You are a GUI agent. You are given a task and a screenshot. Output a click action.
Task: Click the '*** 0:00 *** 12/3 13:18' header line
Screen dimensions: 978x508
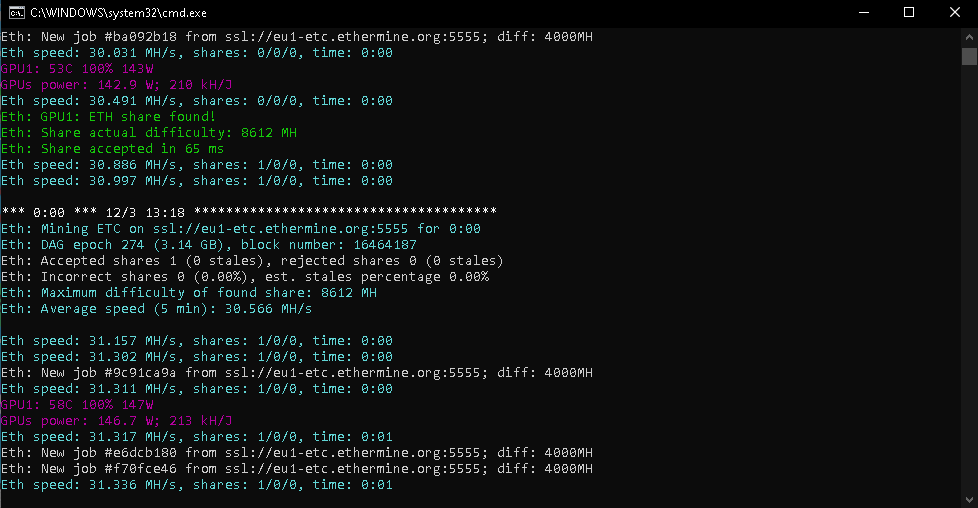click(x=248, y=213)
